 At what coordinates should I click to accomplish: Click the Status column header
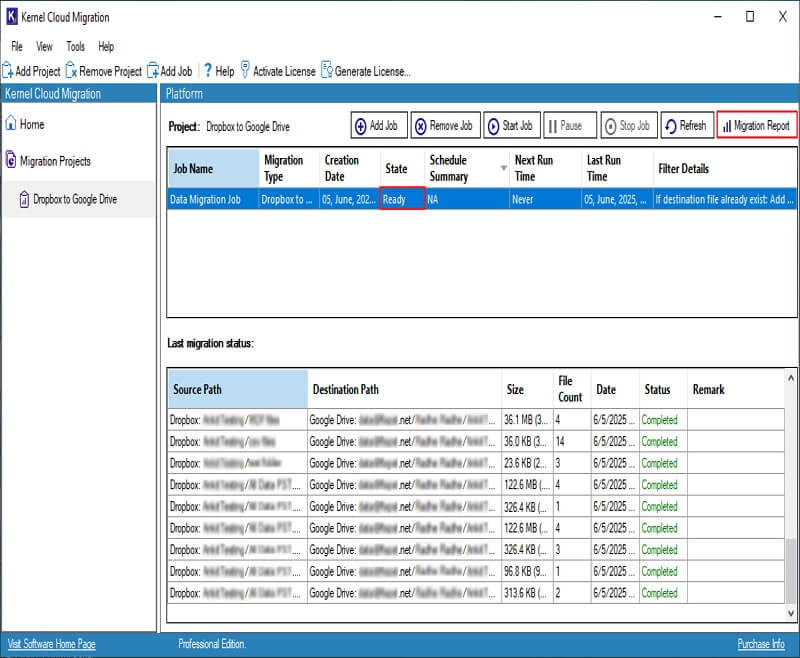pos(663,389)
